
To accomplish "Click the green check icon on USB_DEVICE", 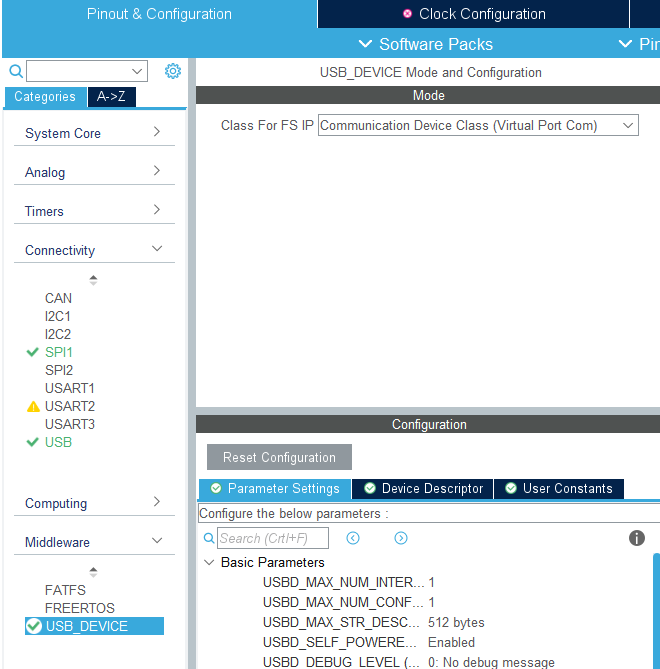I will [34, 626].
